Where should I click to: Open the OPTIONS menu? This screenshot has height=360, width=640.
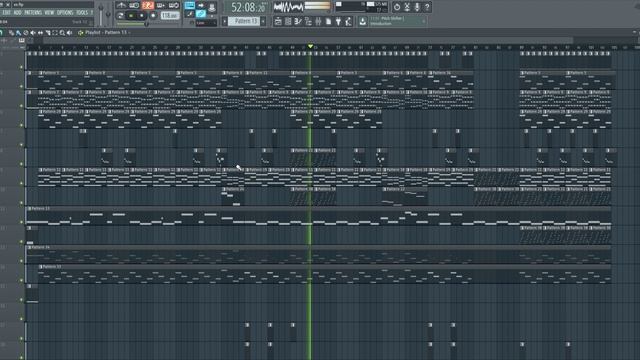65,13
